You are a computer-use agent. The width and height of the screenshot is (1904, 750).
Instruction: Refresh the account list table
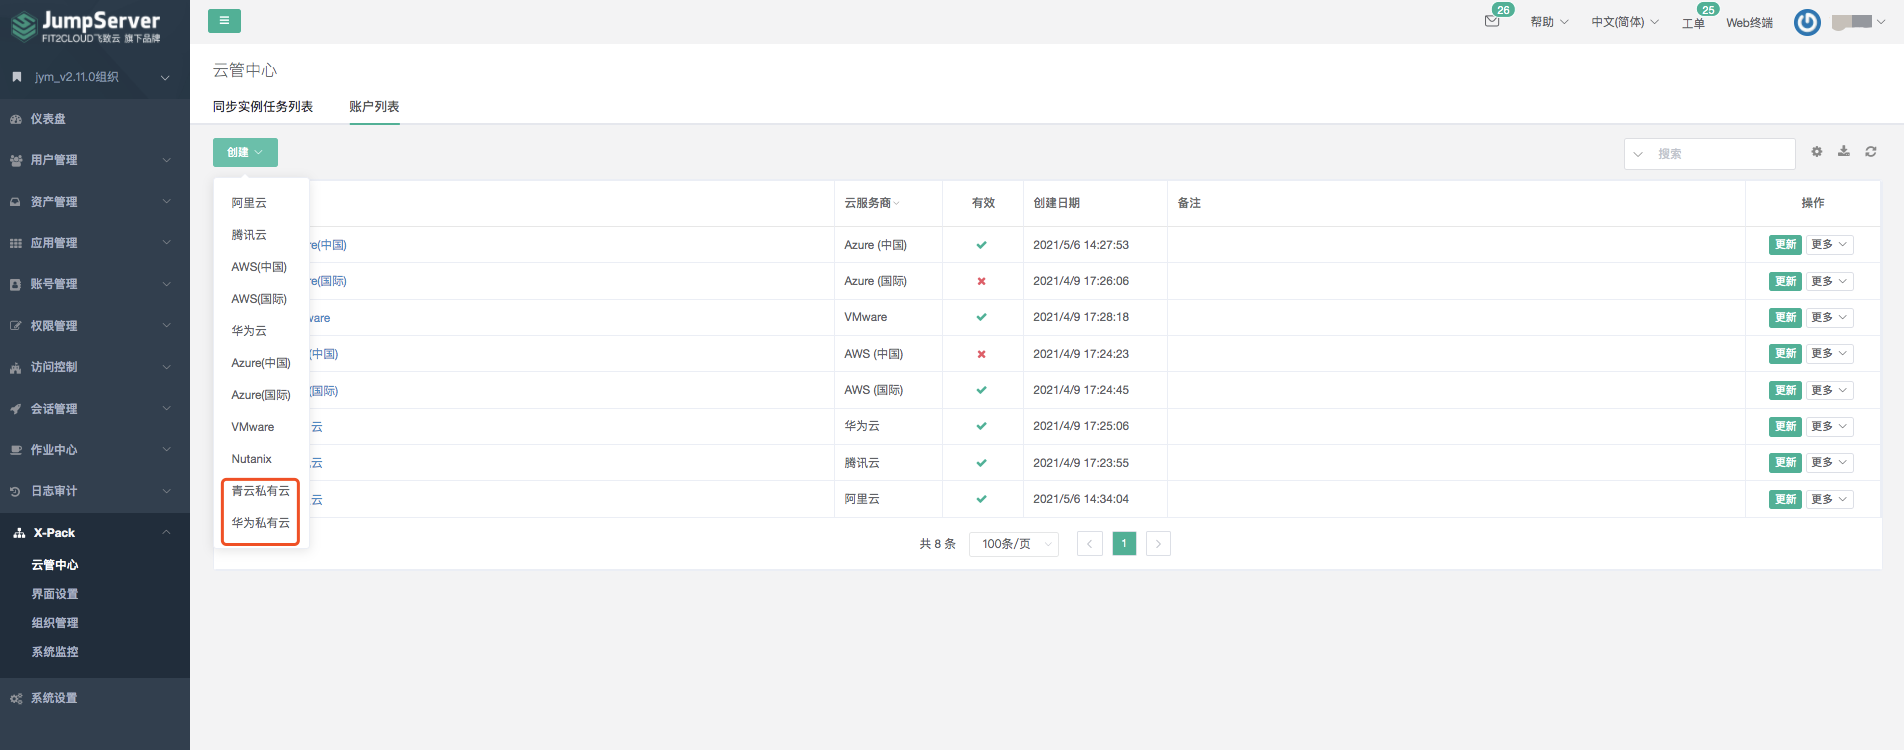click(x=1871, y=152)
